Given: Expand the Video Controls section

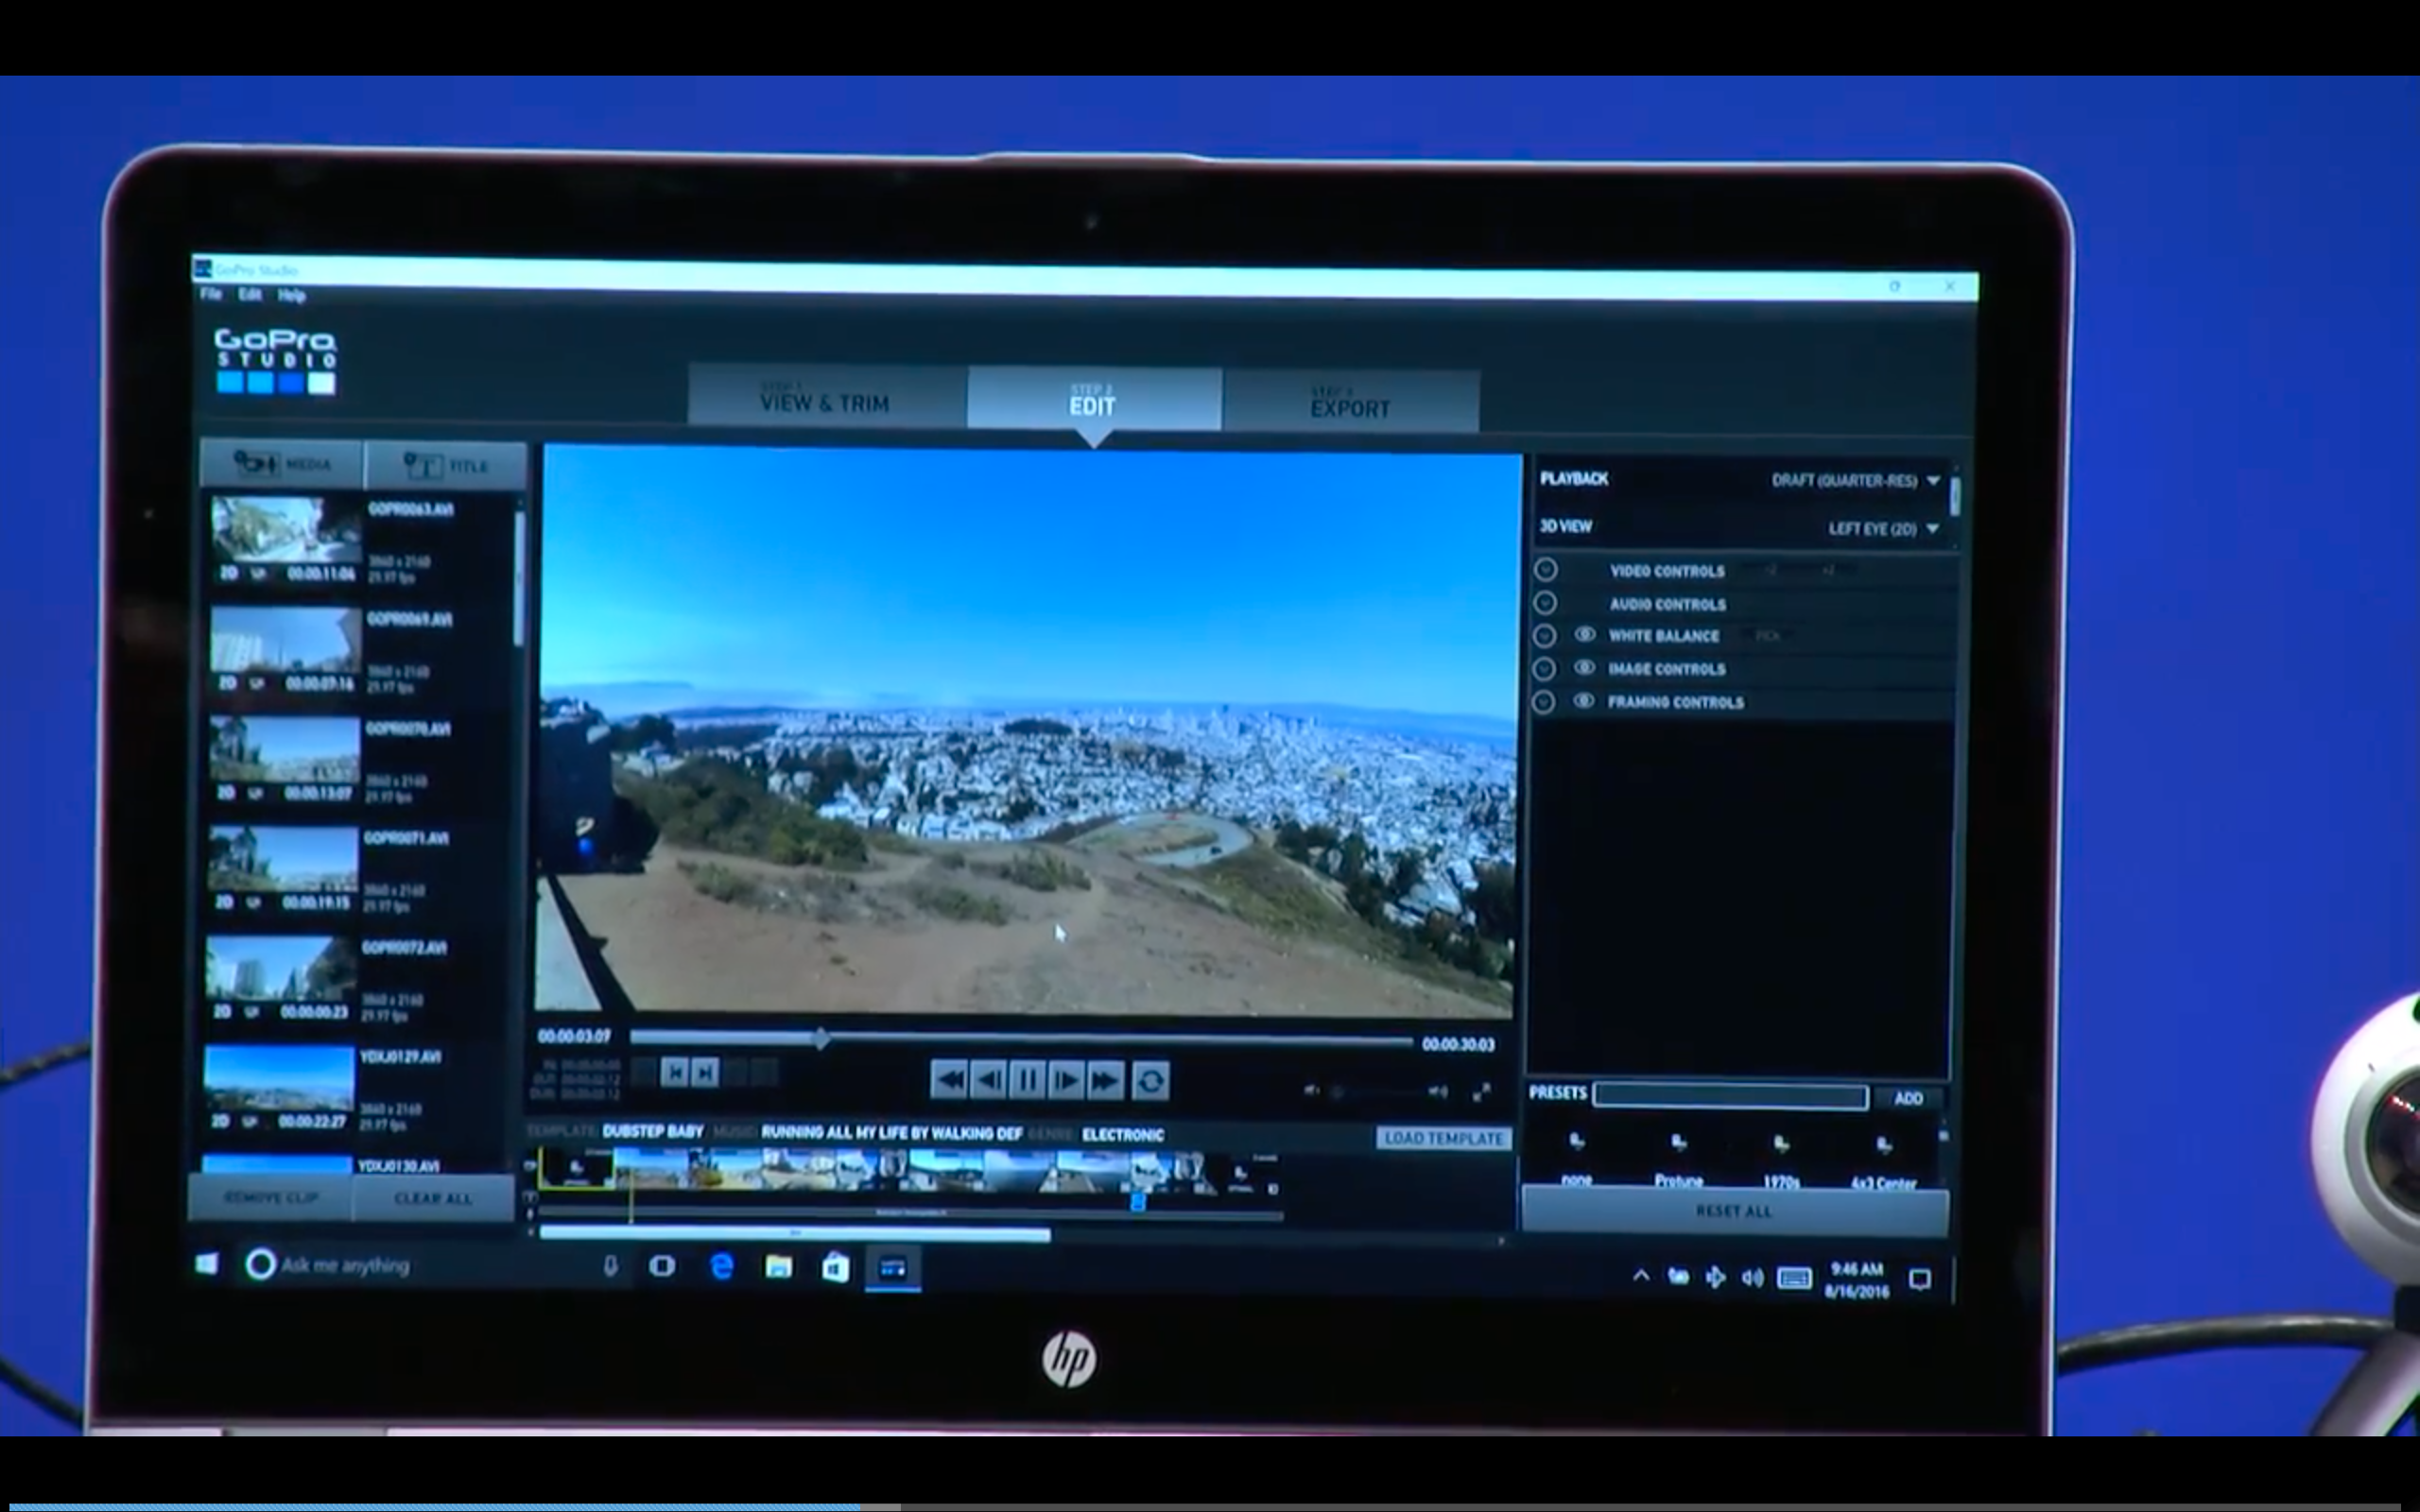Looking at the screenshot, I should (1546, 569).
